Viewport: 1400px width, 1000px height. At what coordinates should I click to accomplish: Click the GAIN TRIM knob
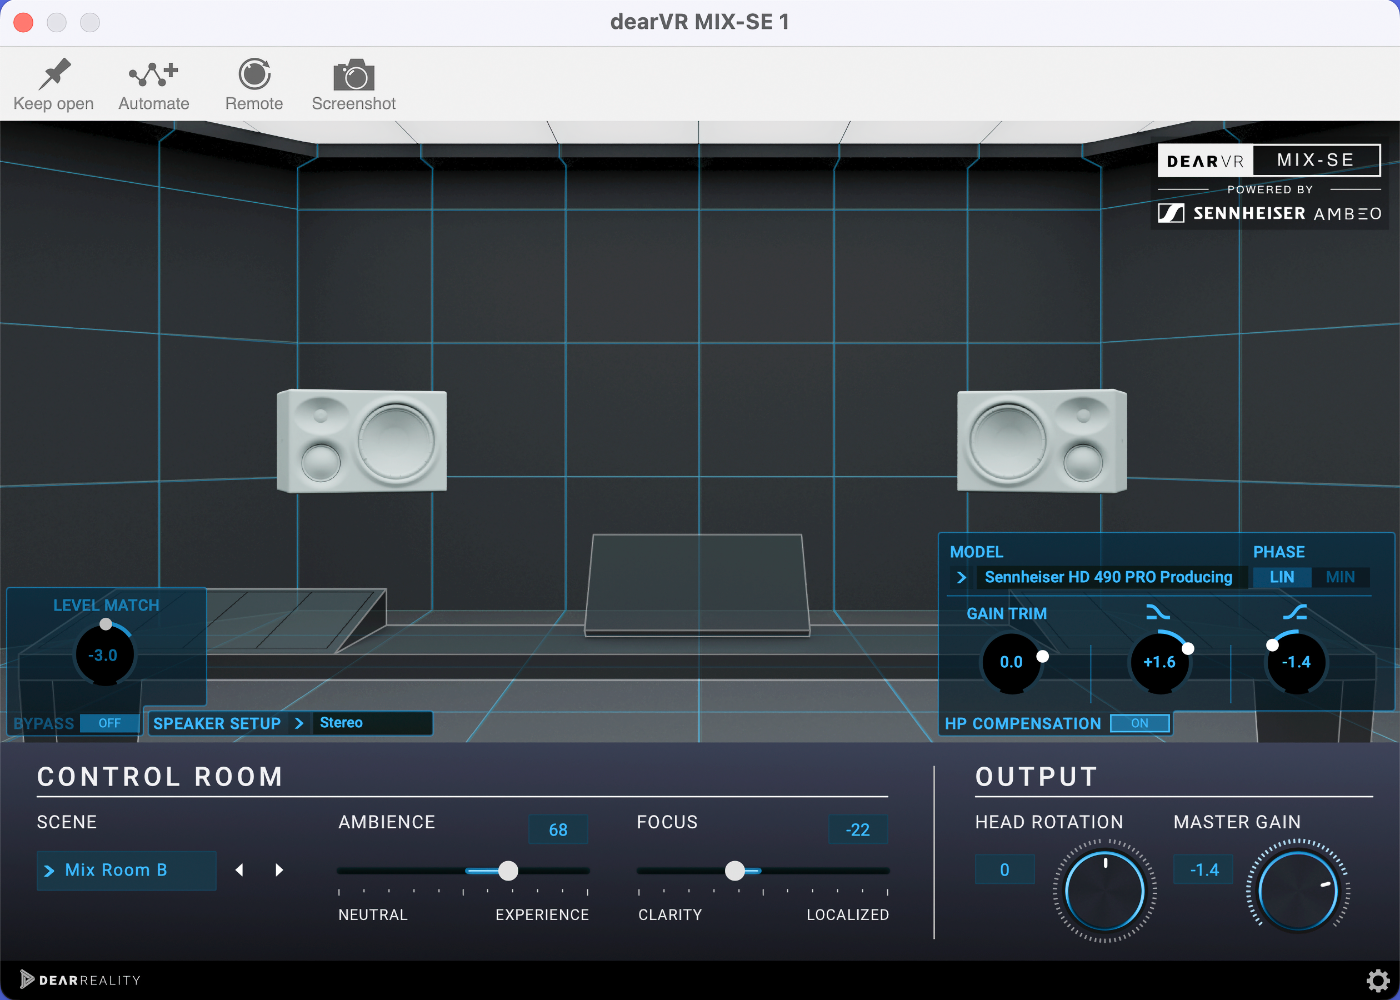click(x=1011, y=662)
